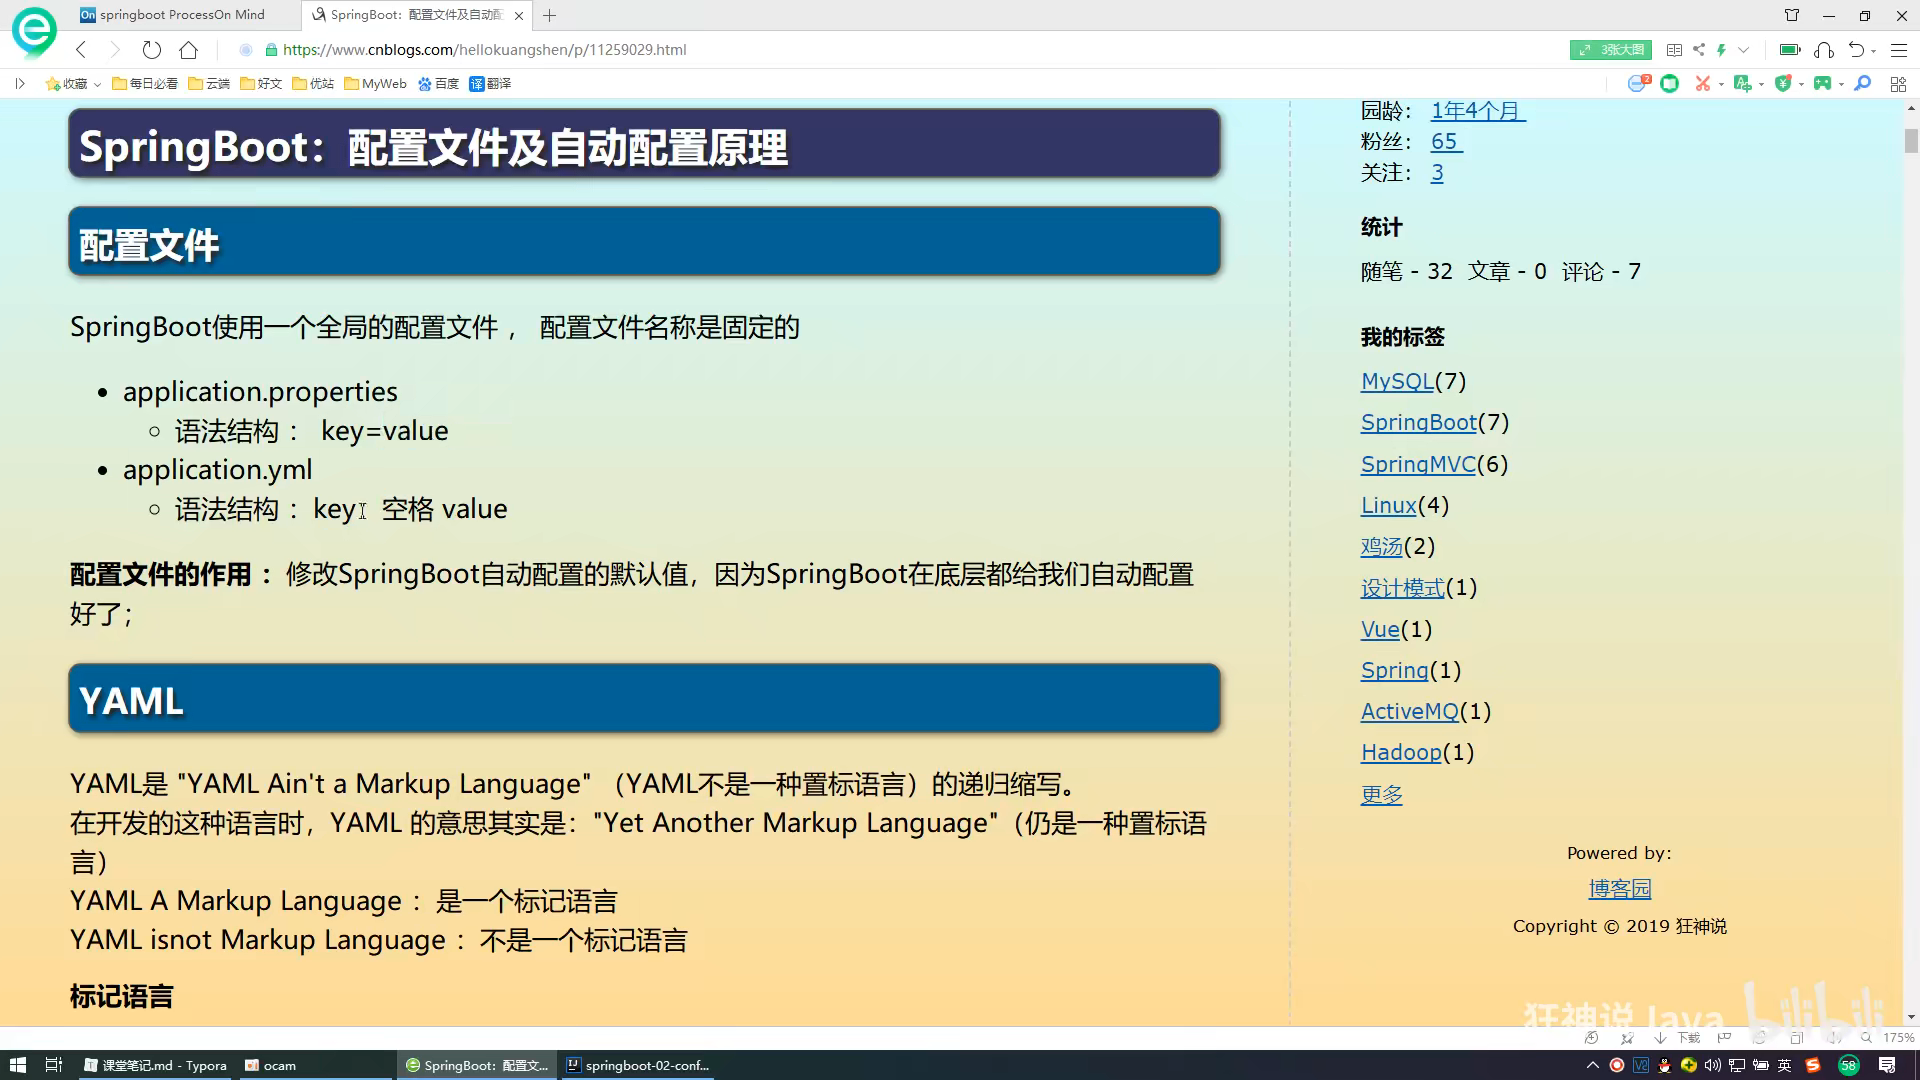Open the SpringBoot(7) tag link
The height and width of the screenshot is (1080, 1920).
1418,422
